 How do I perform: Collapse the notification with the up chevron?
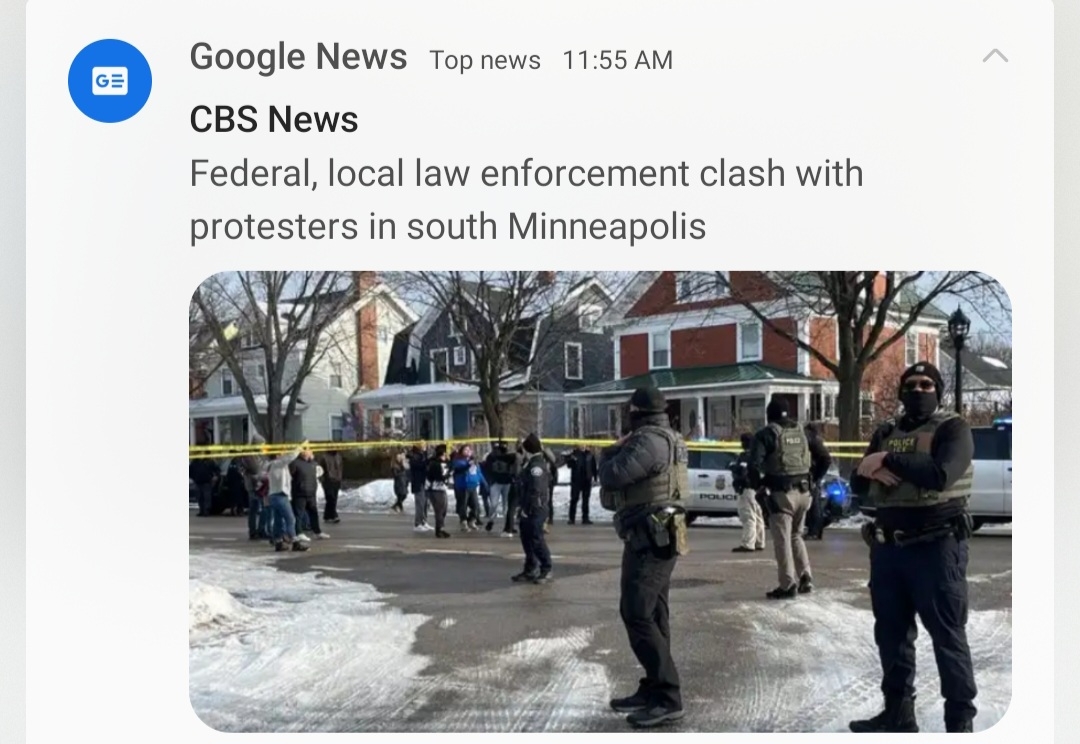click(995, 56)
